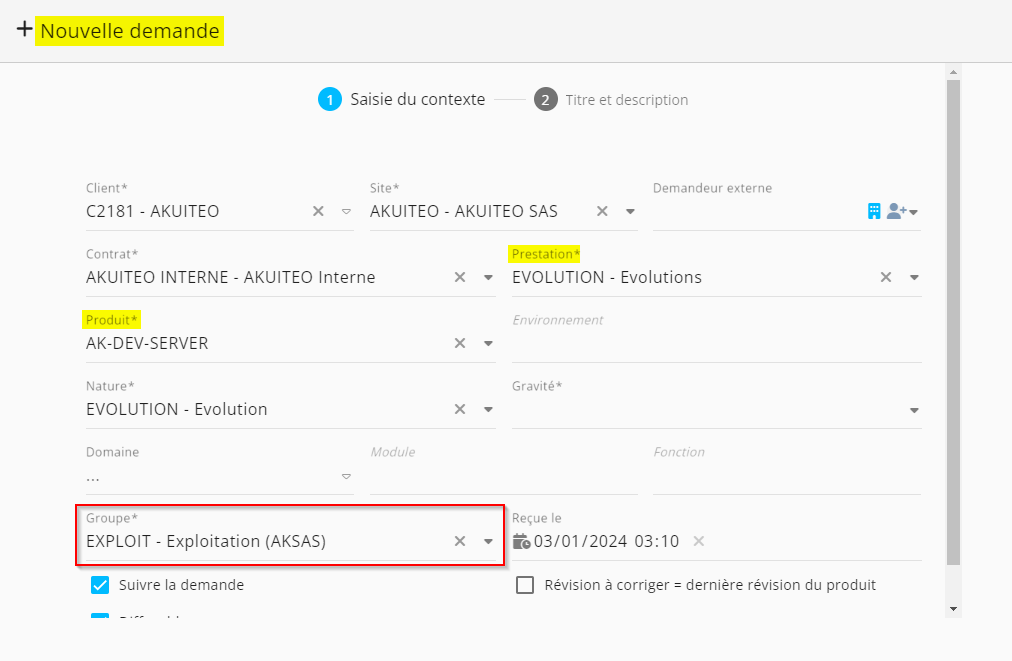Click the add-person icon in Demandeur externe
The image size is (1012, 661).
tap(897, 211)
